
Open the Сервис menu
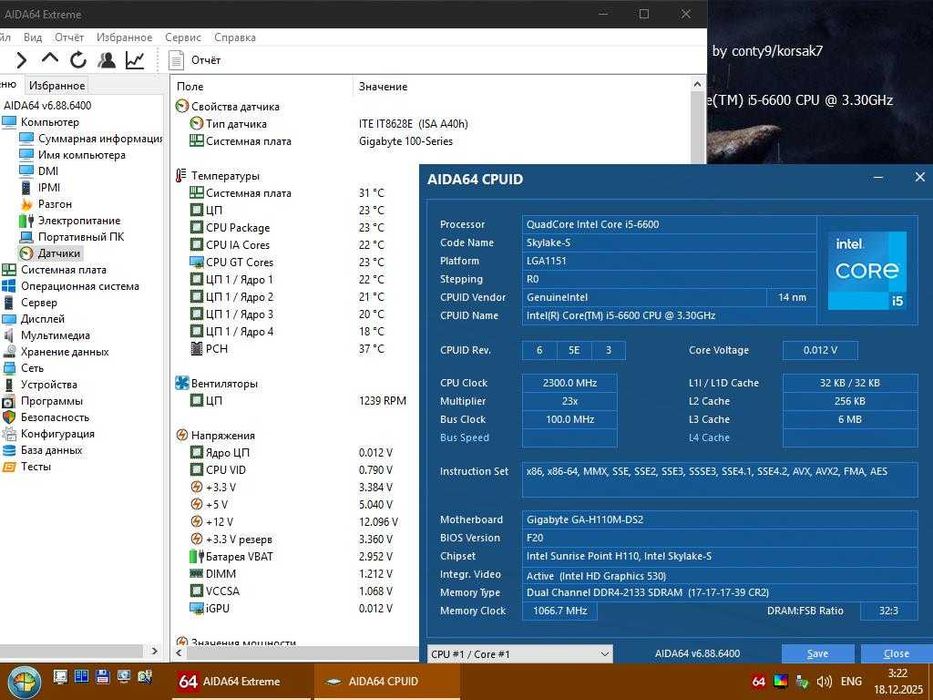click(x=183, y=37)
